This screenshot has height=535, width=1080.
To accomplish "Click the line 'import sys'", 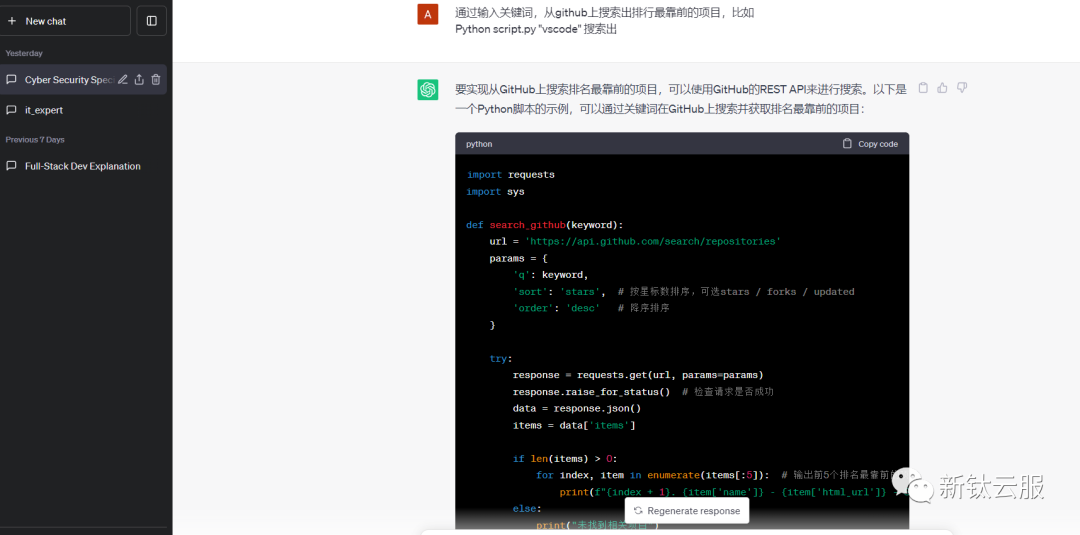I will pyautogui.click(x=495, y=191).
